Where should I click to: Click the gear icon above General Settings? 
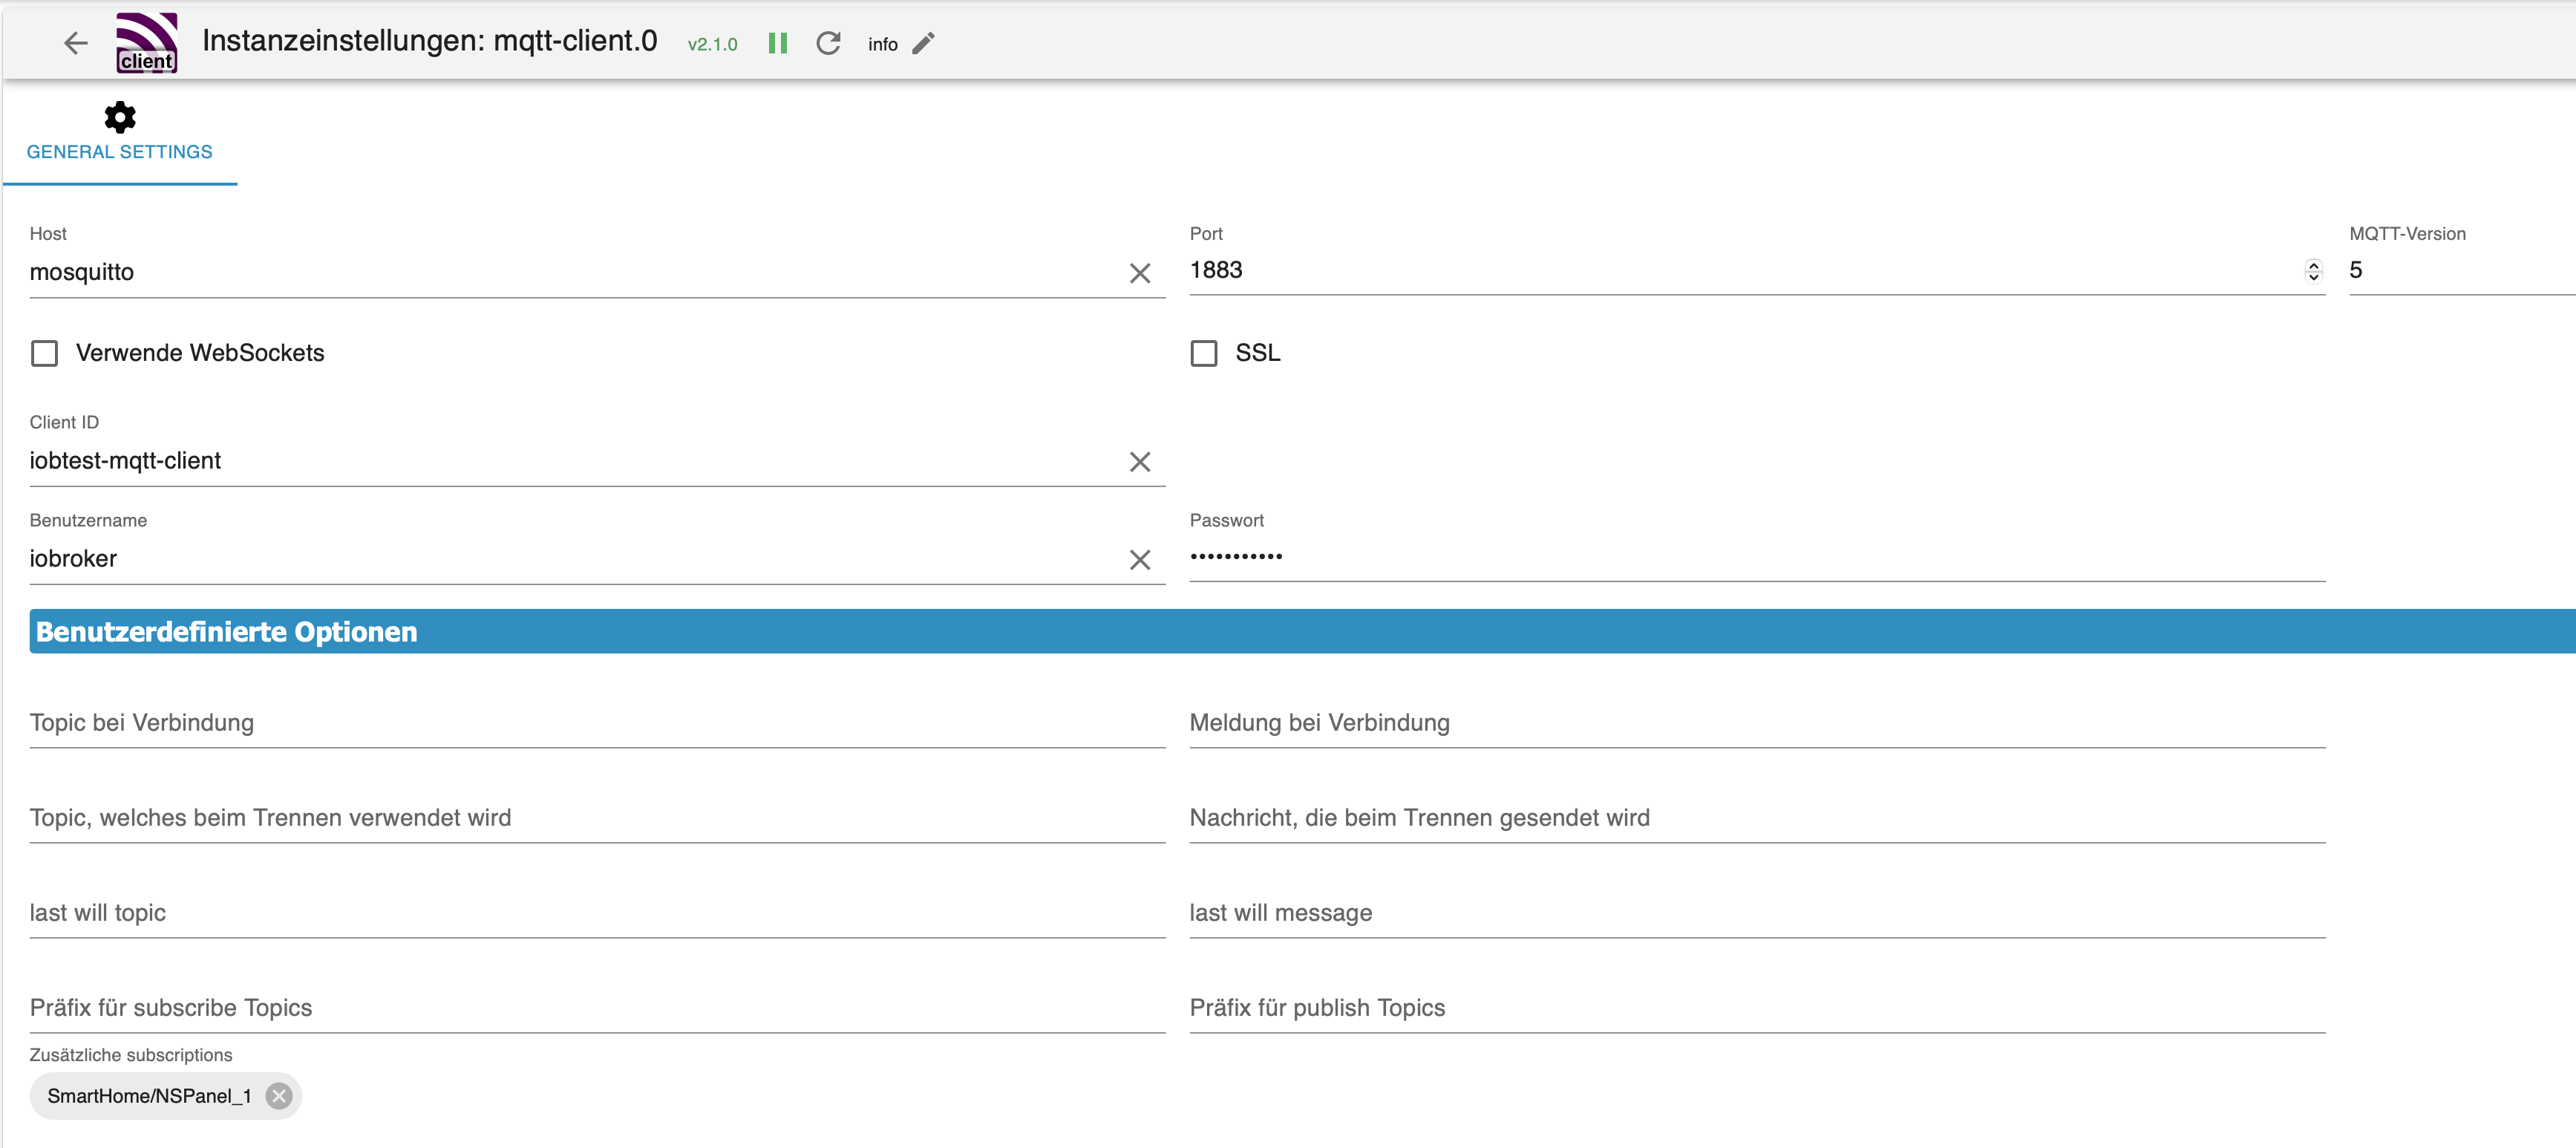[119, 117]
